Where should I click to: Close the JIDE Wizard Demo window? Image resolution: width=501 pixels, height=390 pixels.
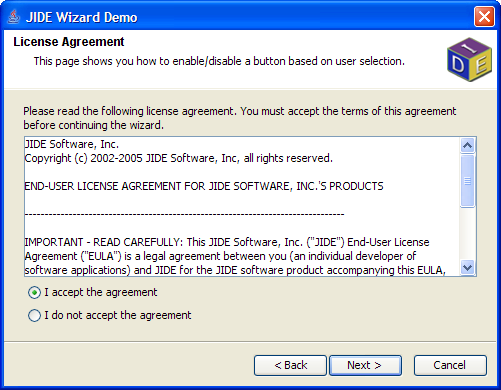click(484, 17)
